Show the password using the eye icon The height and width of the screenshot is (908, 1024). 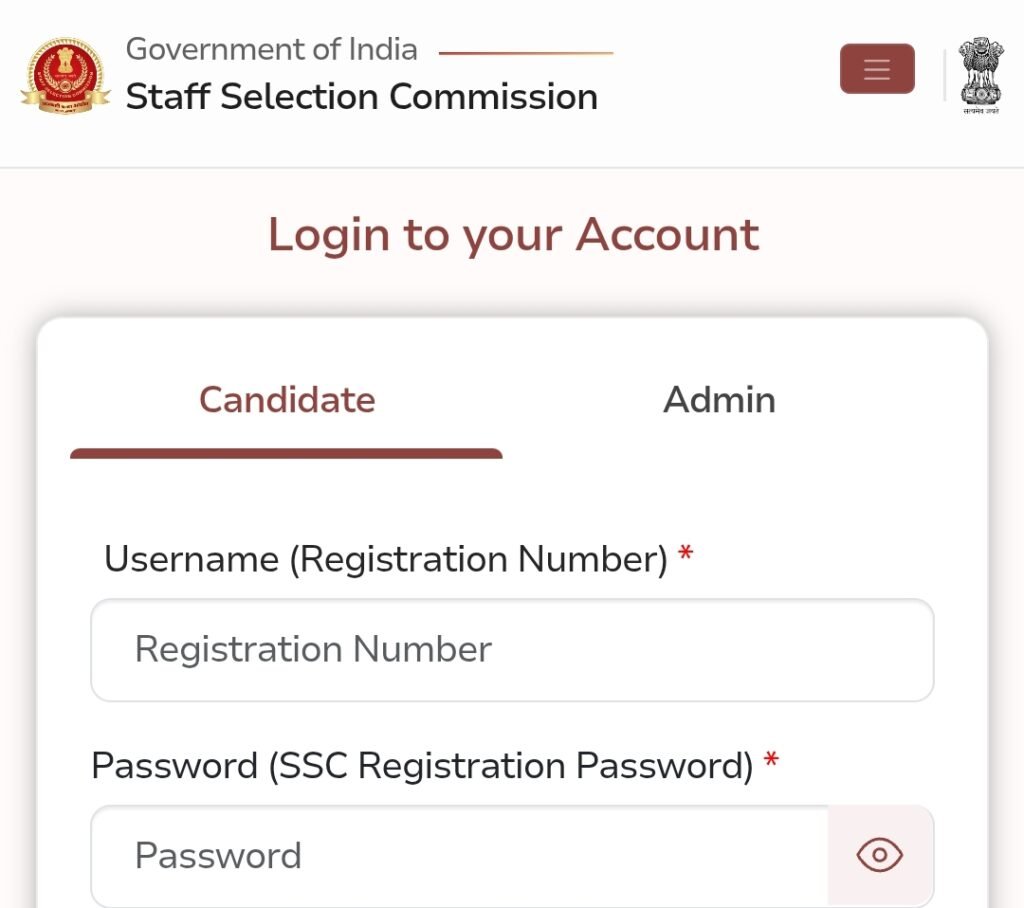(880, 855)
